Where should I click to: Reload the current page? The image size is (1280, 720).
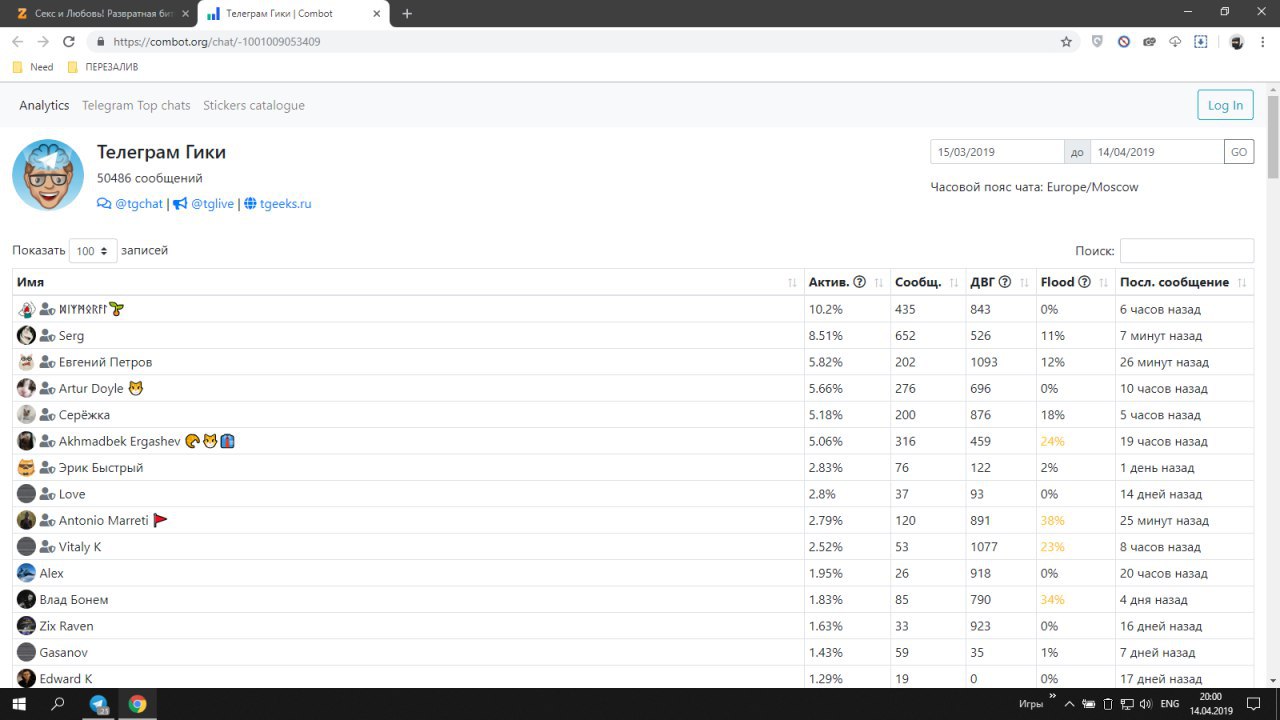tap(69, 42)
